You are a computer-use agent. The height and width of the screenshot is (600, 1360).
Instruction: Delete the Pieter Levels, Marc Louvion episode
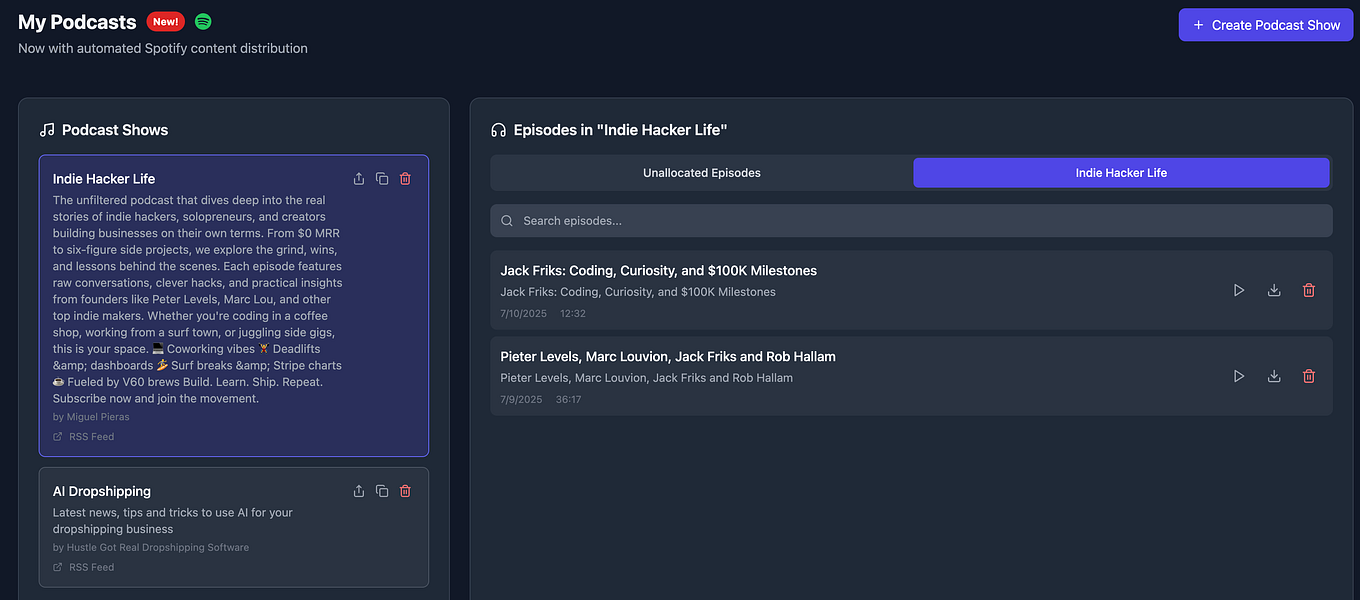pos(1309,376)
